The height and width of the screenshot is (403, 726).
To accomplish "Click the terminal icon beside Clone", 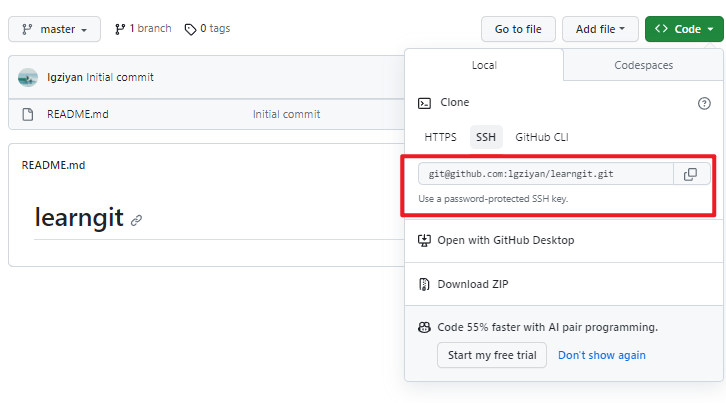I will (x=425, y=103).
